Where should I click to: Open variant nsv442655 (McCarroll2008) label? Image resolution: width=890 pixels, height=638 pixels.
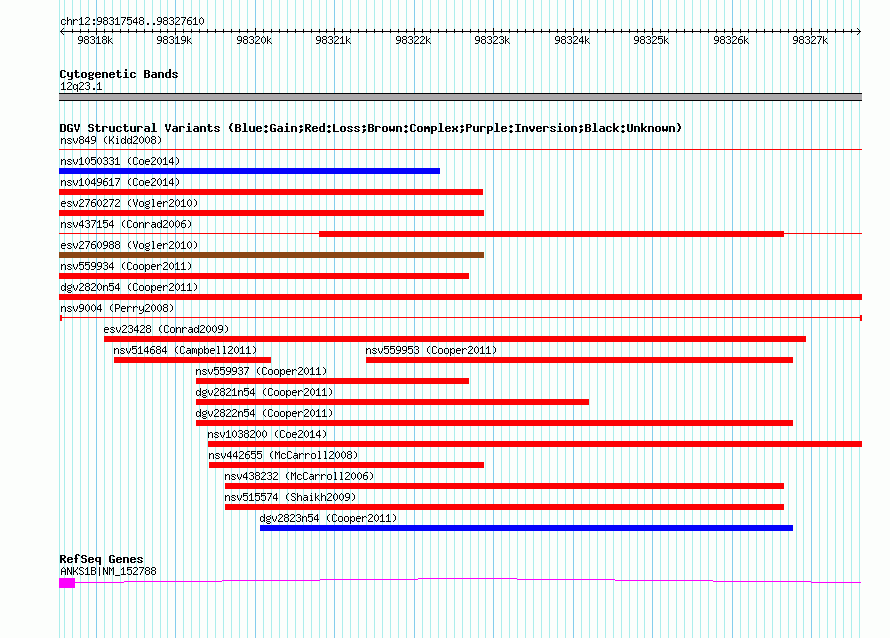283,455
